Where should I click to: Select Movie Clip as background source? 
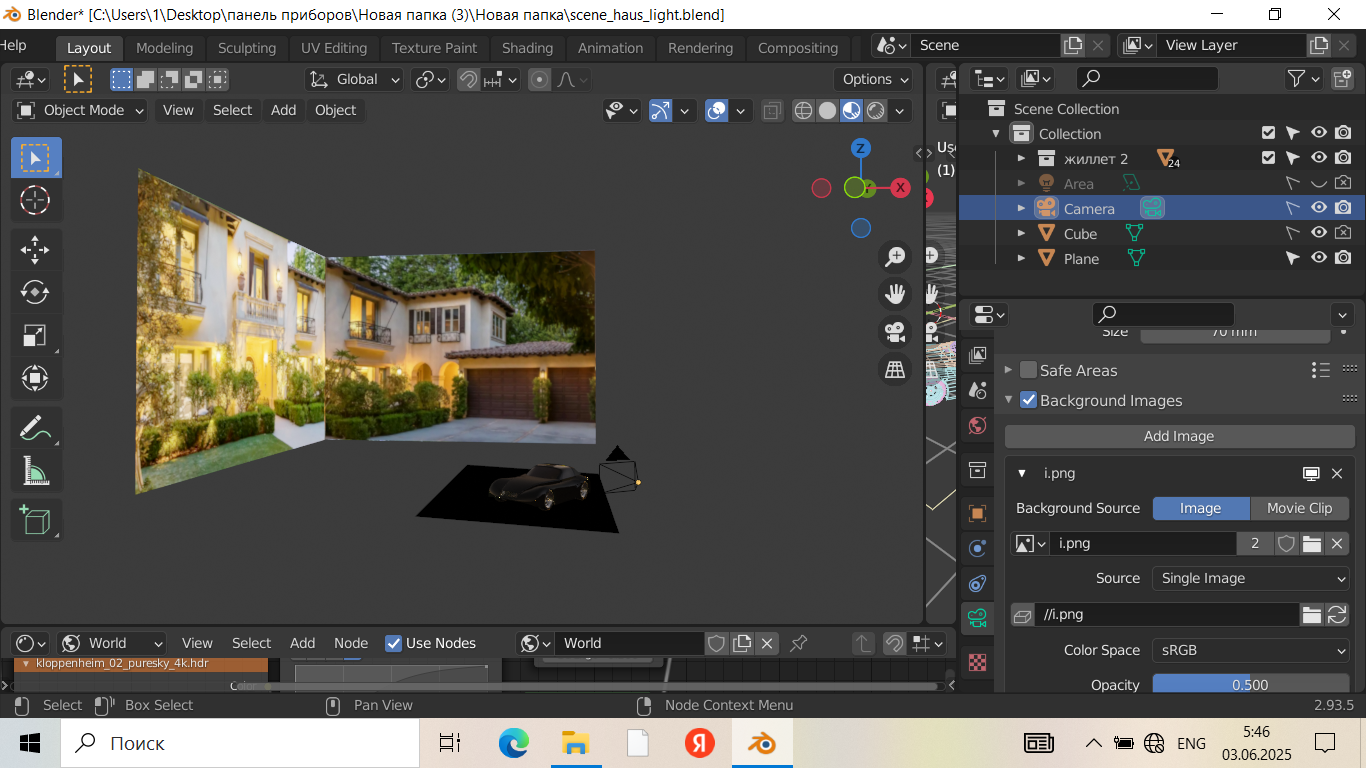(1299, 508)
